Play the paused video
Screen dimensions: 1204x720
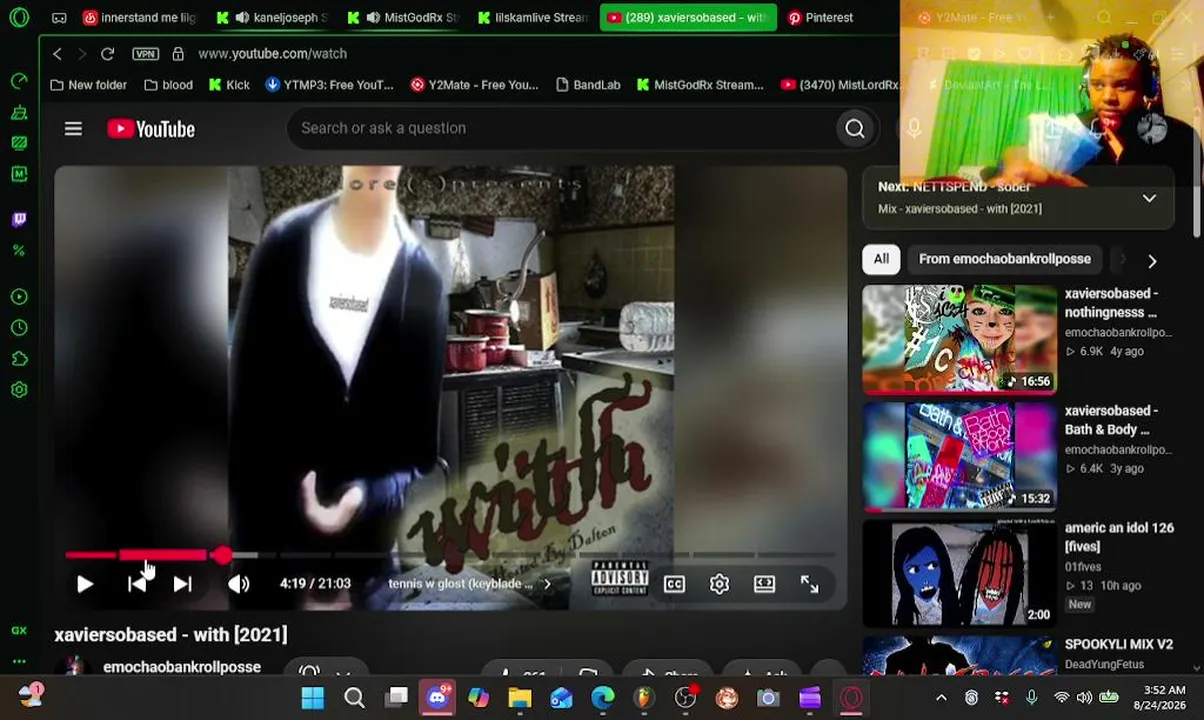(x=85, y=584)
